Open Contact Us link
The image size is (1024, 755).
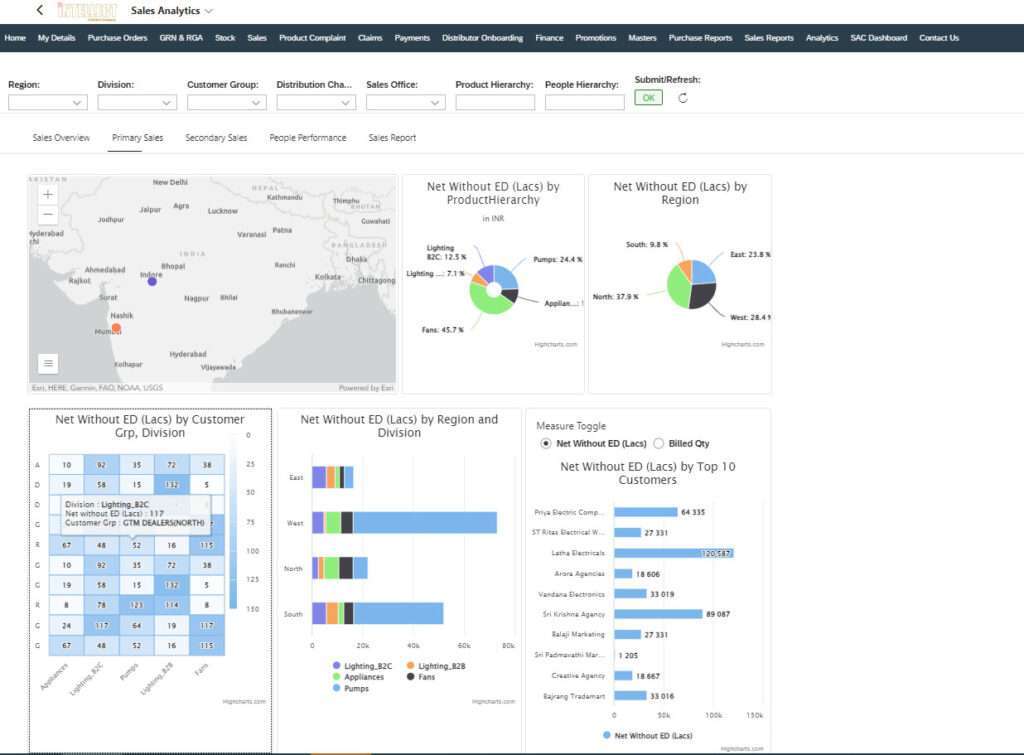(938, 38)
